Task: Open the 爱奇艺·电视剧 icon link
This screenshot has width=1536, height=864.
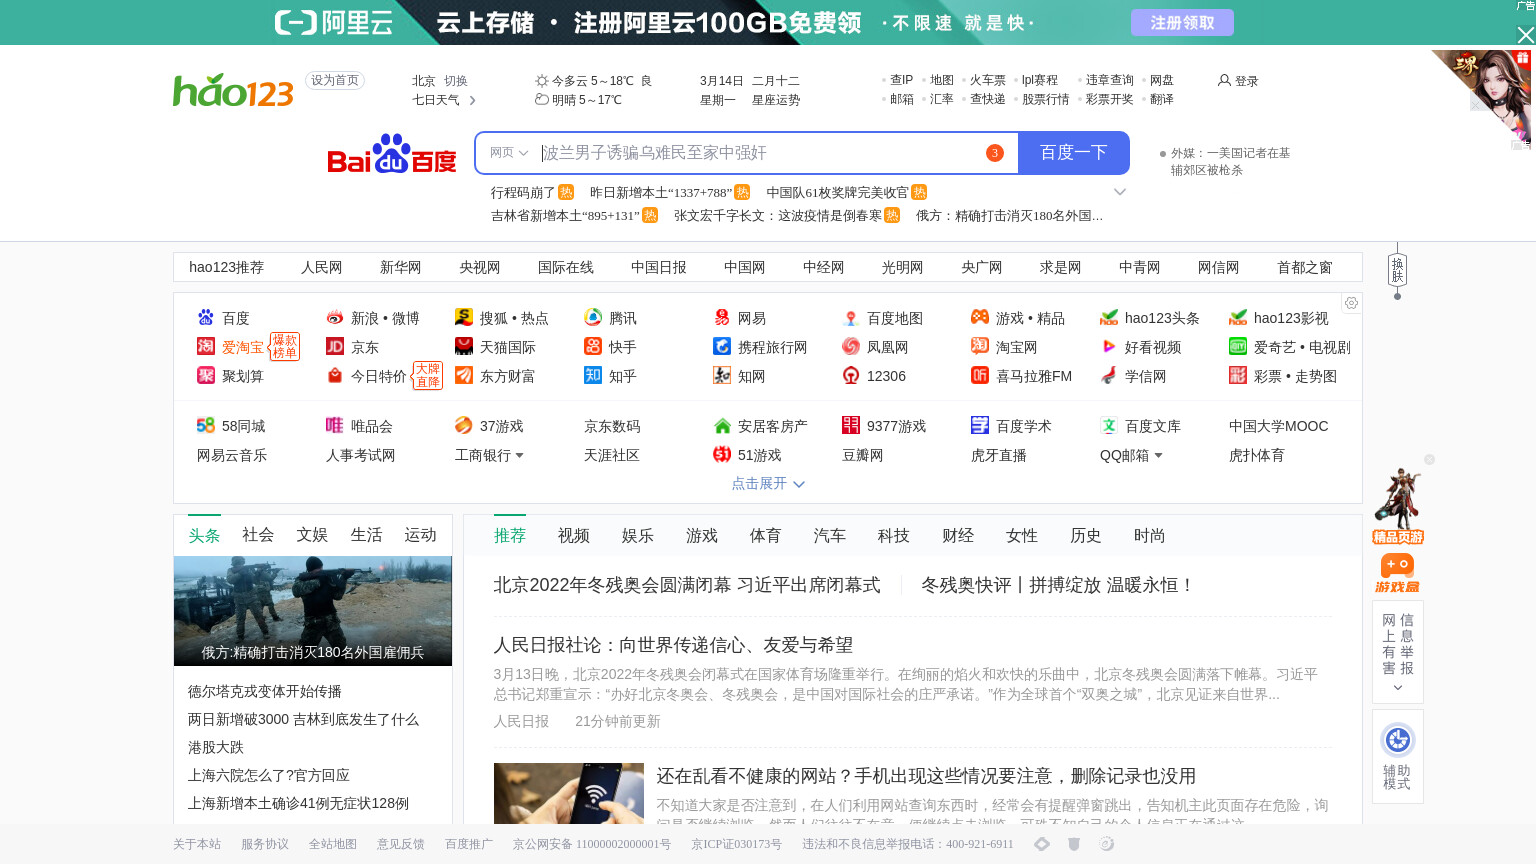Action: tap(1237, 346)
